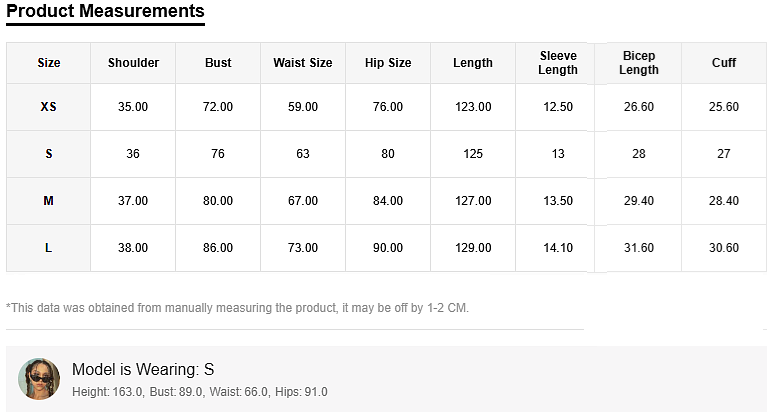Viewport: 772px width, 412px height.
Task: Click the XS size row label
Action: [48, 107]
